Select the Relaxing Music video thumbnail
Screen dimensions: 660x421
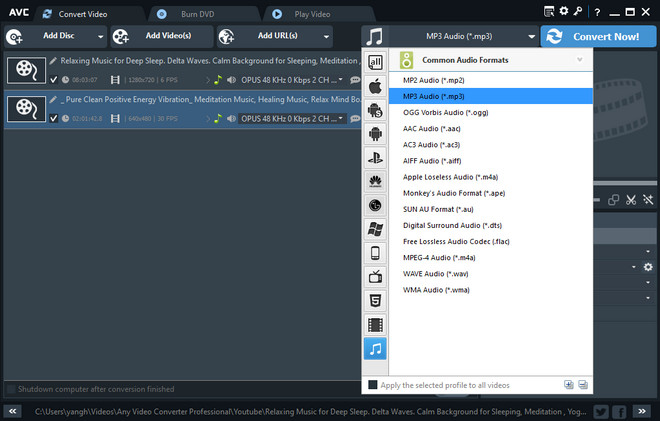(26, 70)
